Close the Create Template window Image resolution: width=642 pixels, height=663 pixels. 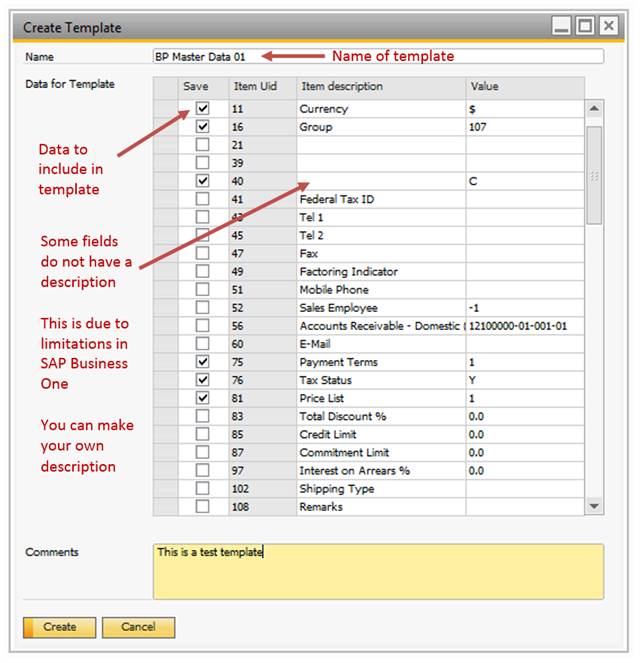[609, 26]
